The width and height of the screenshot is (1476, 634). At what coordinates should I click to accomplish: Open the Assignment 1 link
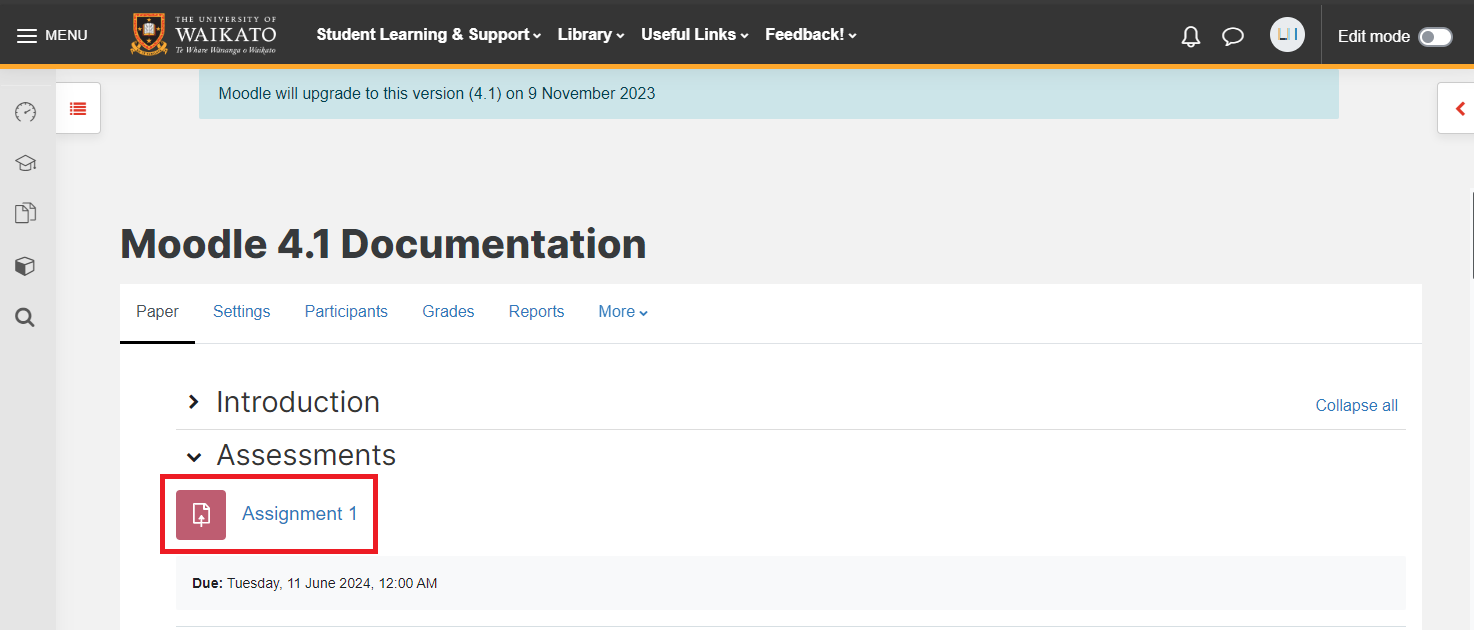[x=299, y=514]
